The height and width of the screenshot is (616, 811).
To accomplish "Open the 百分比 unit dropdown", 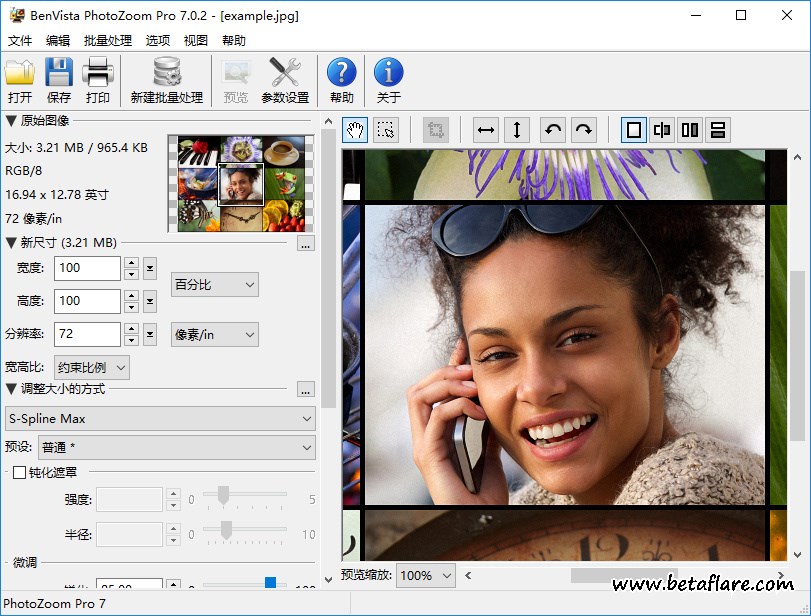I will point(215,285).
